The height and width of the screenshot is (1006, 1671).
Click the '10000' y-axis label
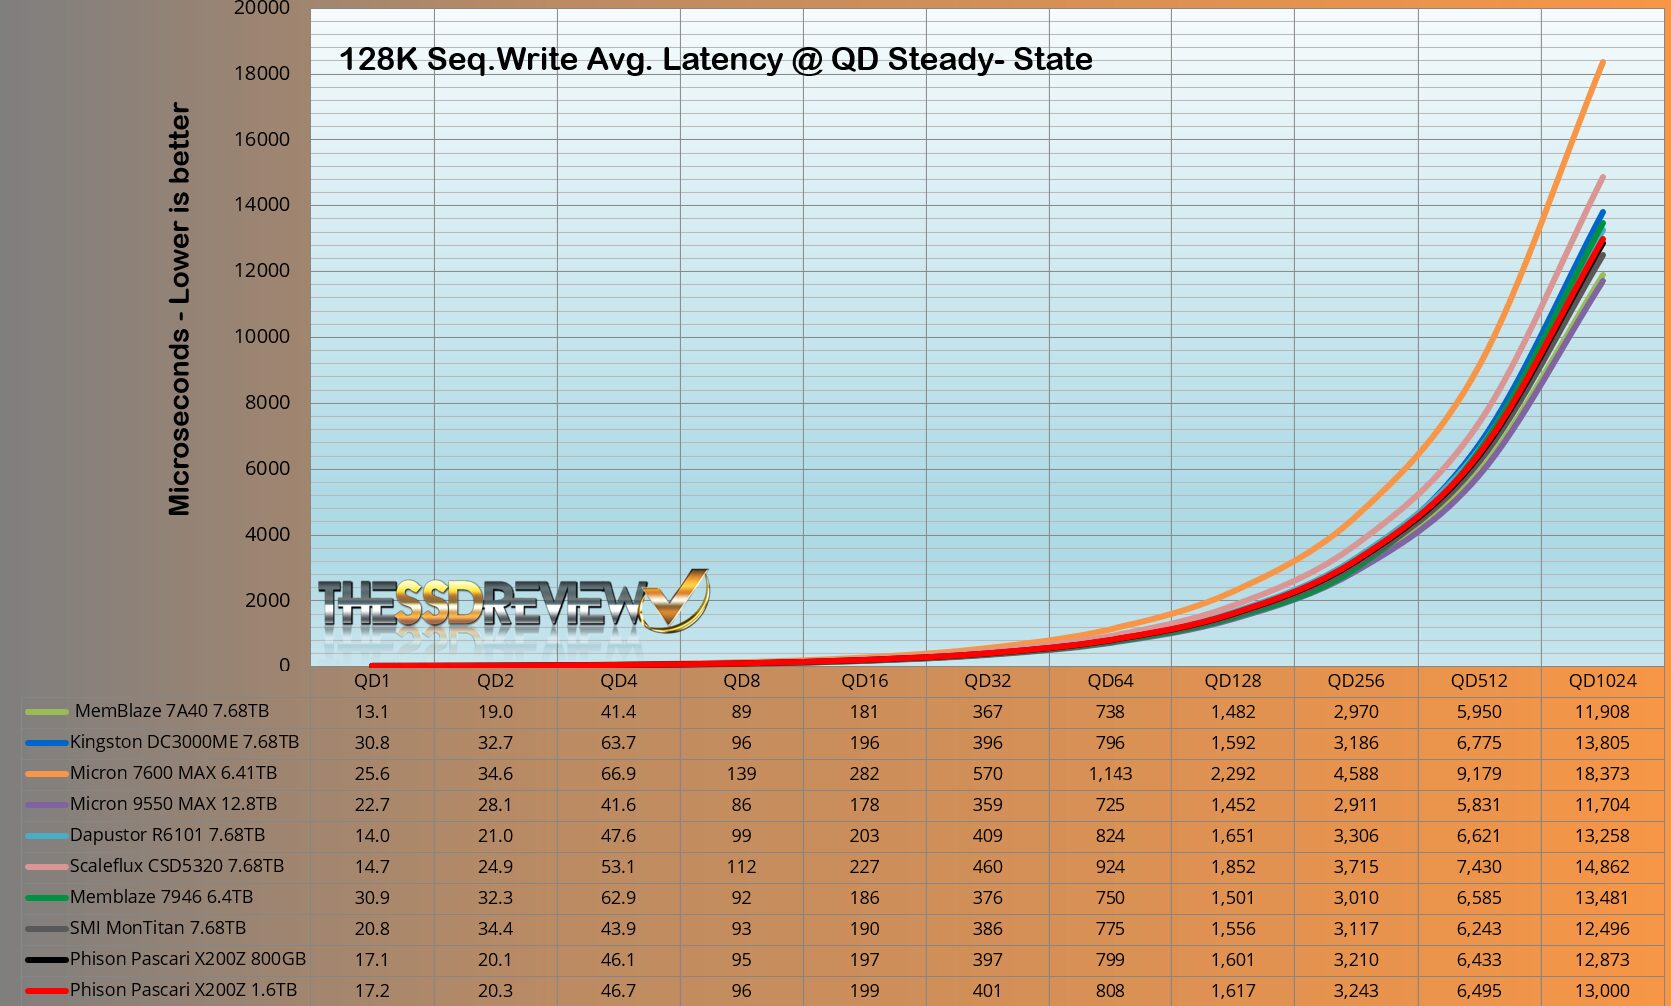[x=262, y=337]
